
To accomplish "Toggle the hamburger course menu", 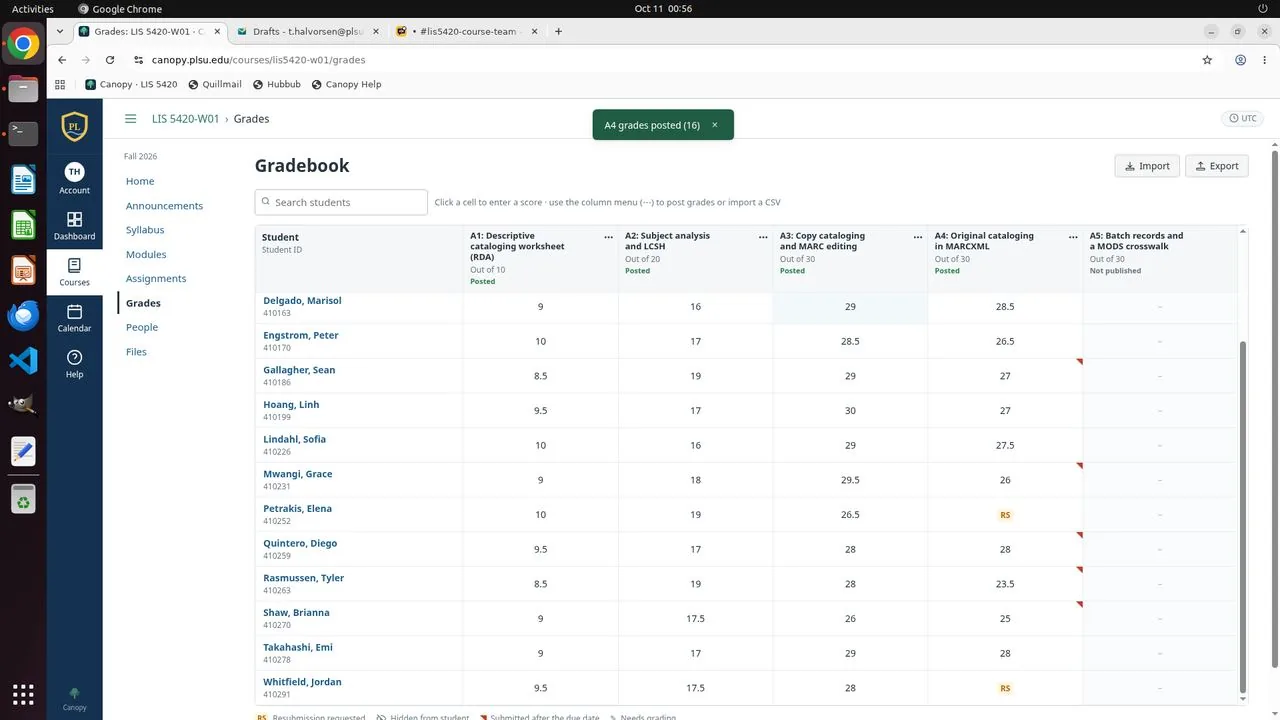I will point(130,119).
